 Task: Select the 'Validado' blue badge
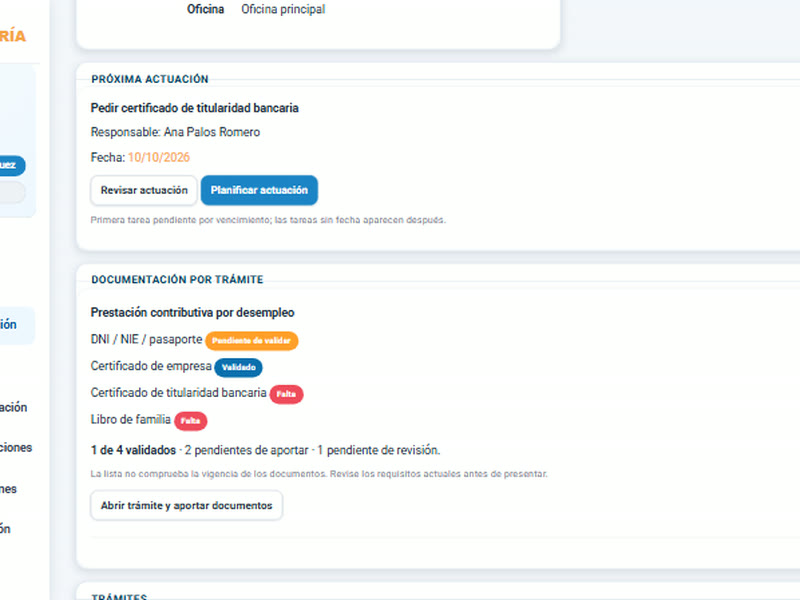(x=238, y=367)
